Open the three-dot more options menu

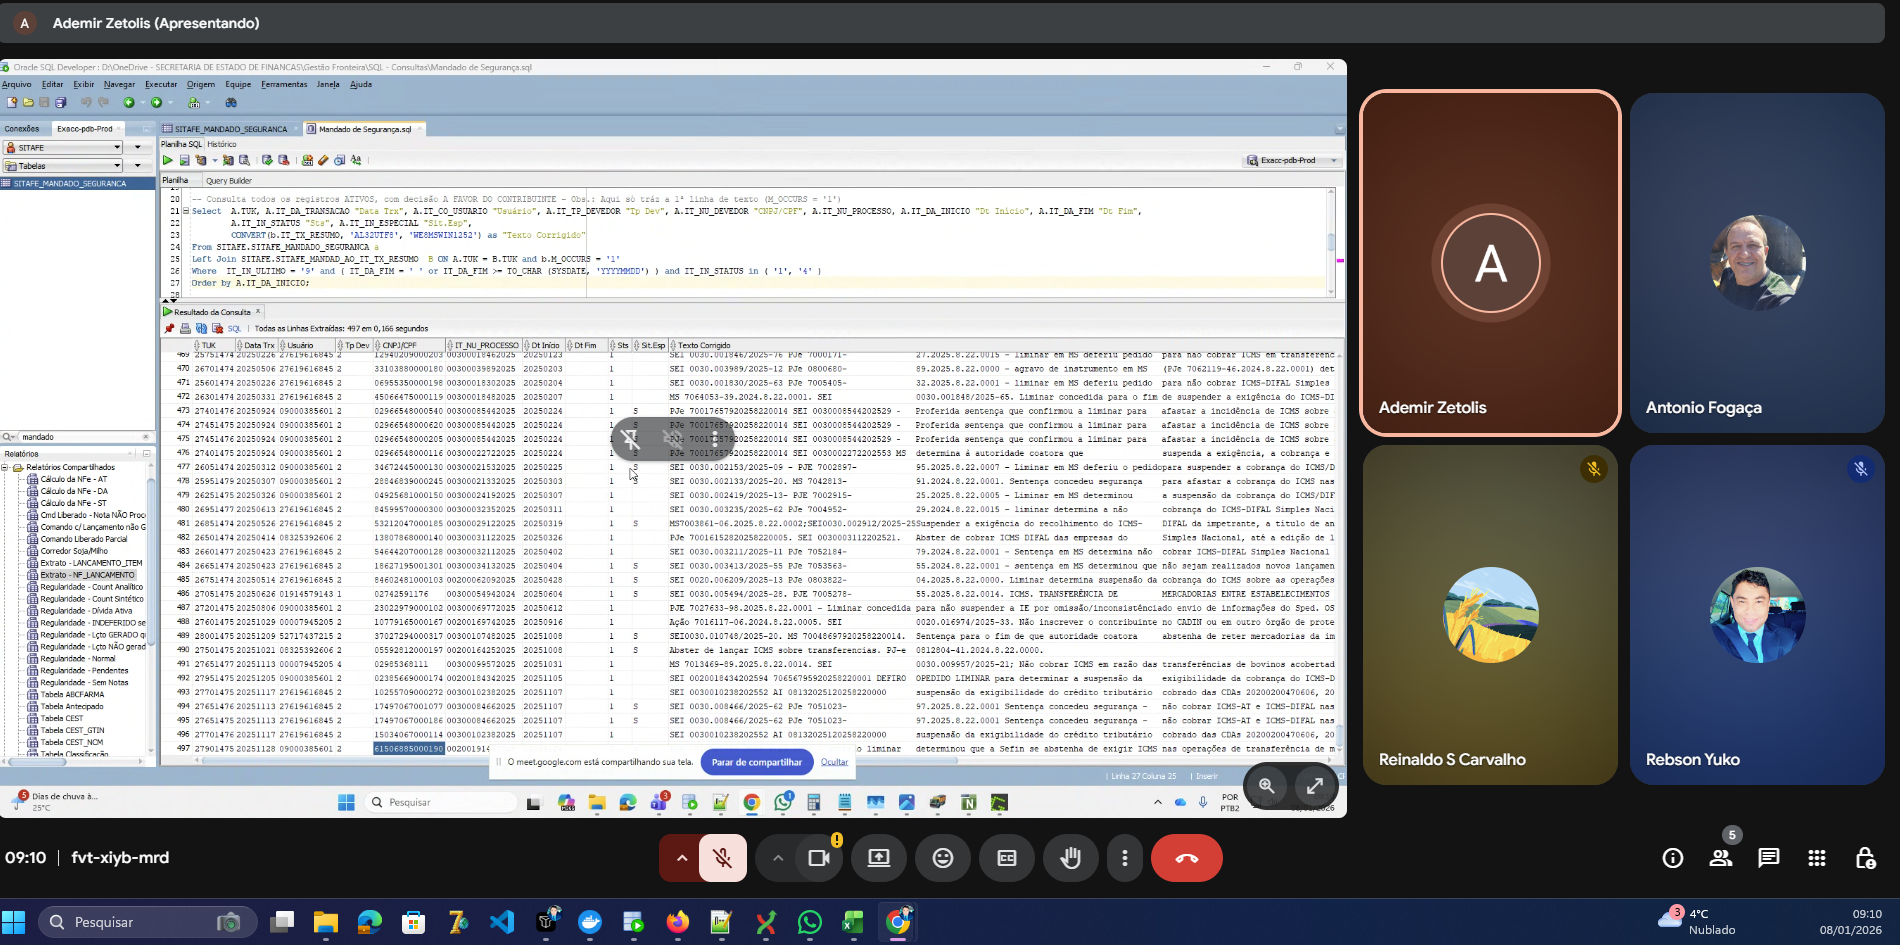1124,858
